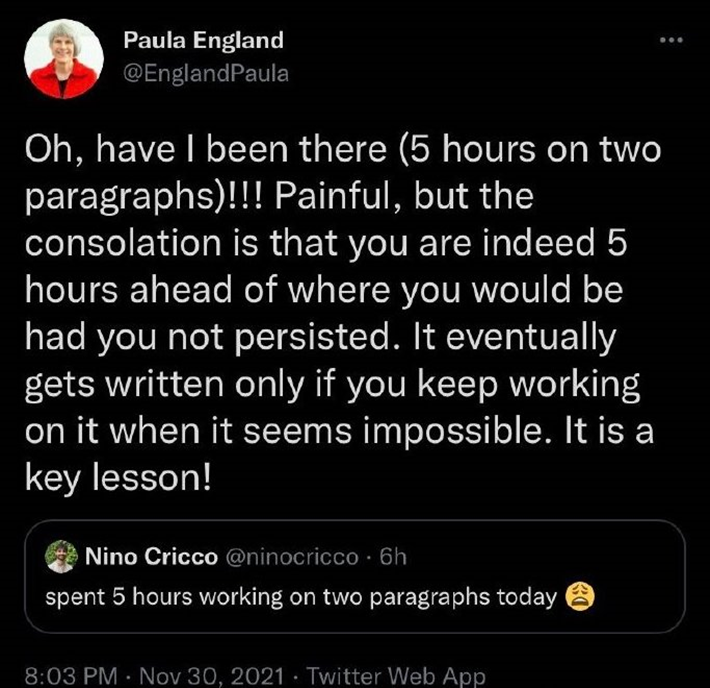
Task: Click Paula England's profile picture
Action: (x=63, y=58)
